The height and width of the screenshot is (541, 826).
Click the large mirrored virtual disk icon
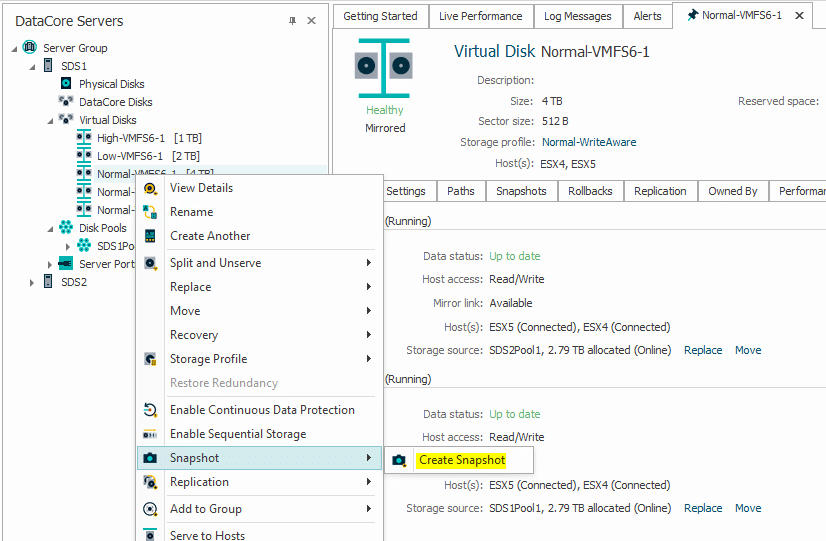click(384, 67)
